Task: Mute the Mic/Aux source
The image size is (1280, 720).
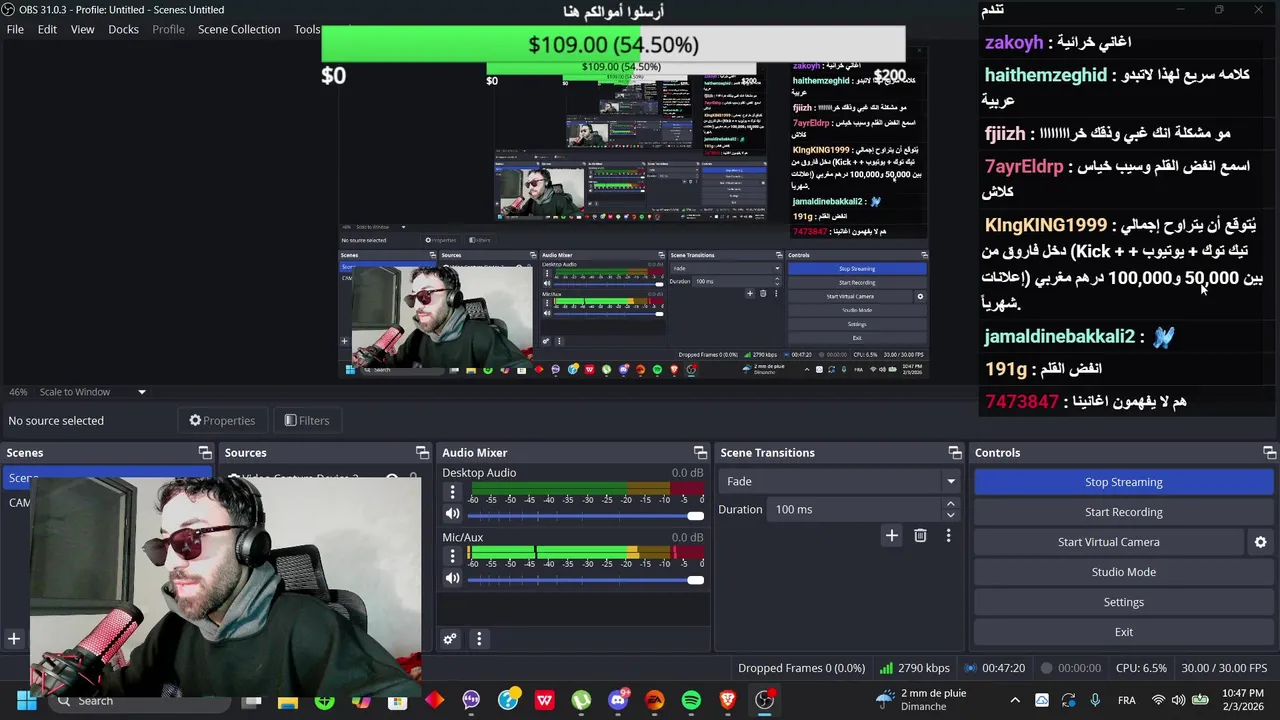Action: [452, 578]
